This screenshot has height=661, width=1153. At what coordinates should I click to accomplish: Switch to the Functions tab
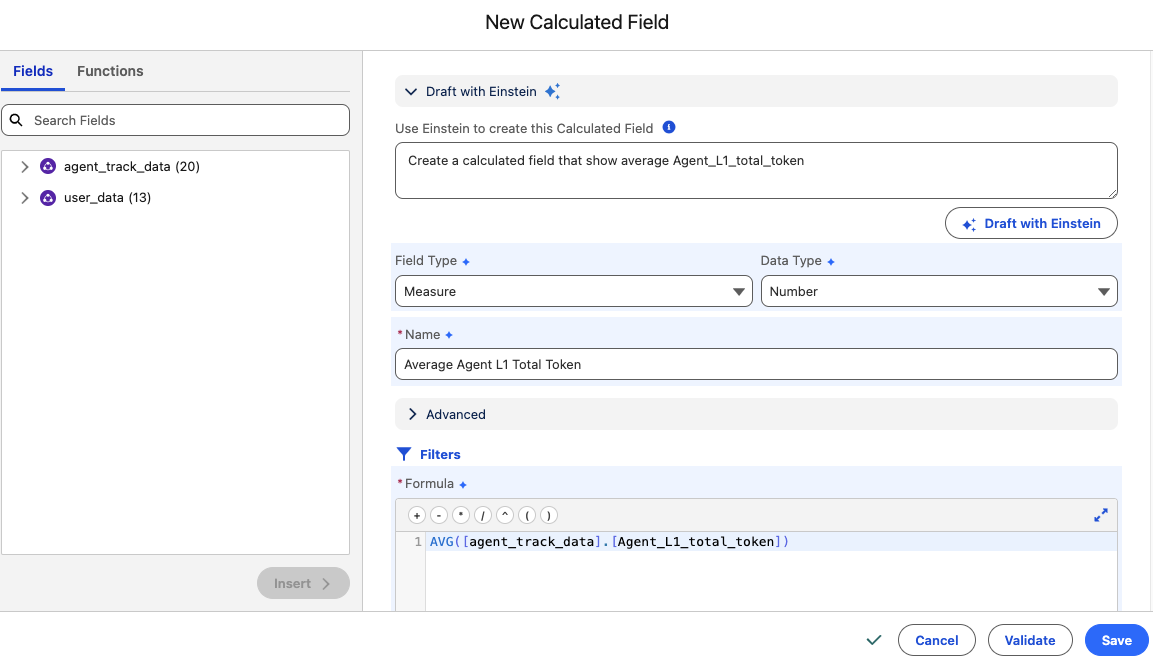pyautogui.click(x=110, y=71)
